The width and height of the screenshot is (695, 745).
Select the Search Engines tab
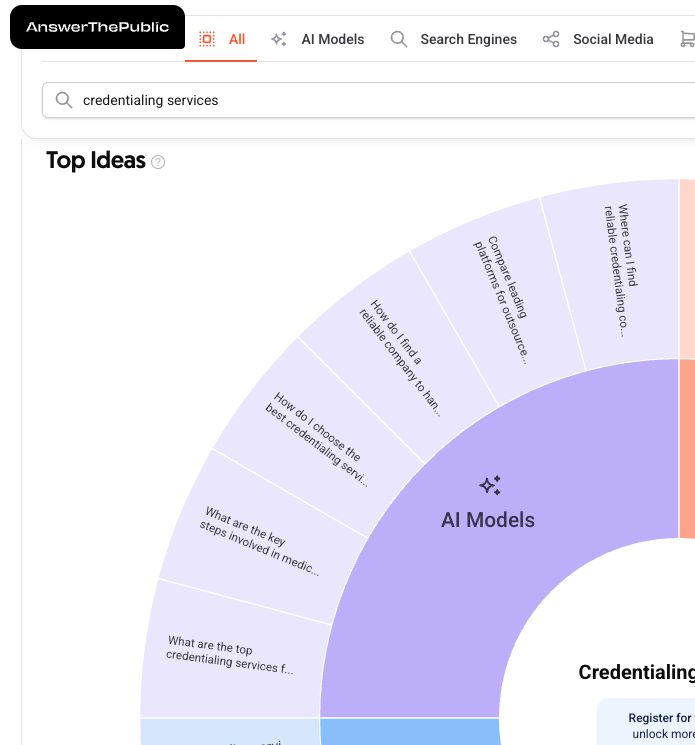pos(468,39)
